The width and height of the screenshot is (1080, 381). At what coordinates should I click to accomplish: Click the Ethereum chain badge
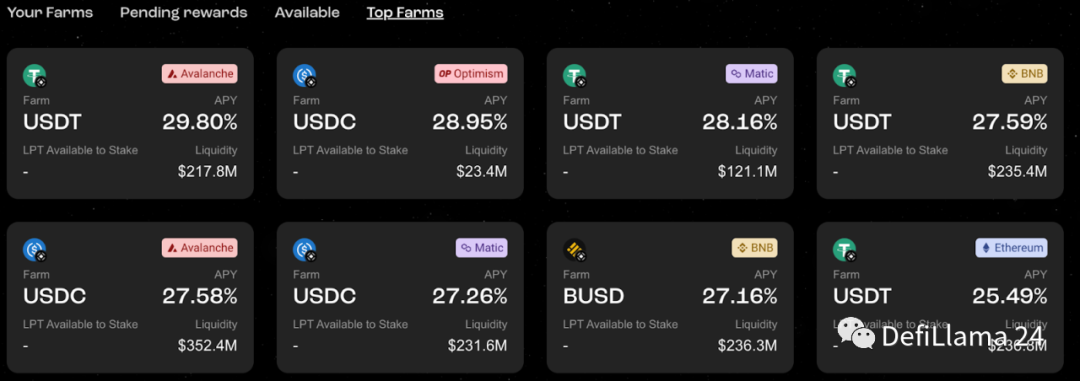click(x=1011, y=248)
